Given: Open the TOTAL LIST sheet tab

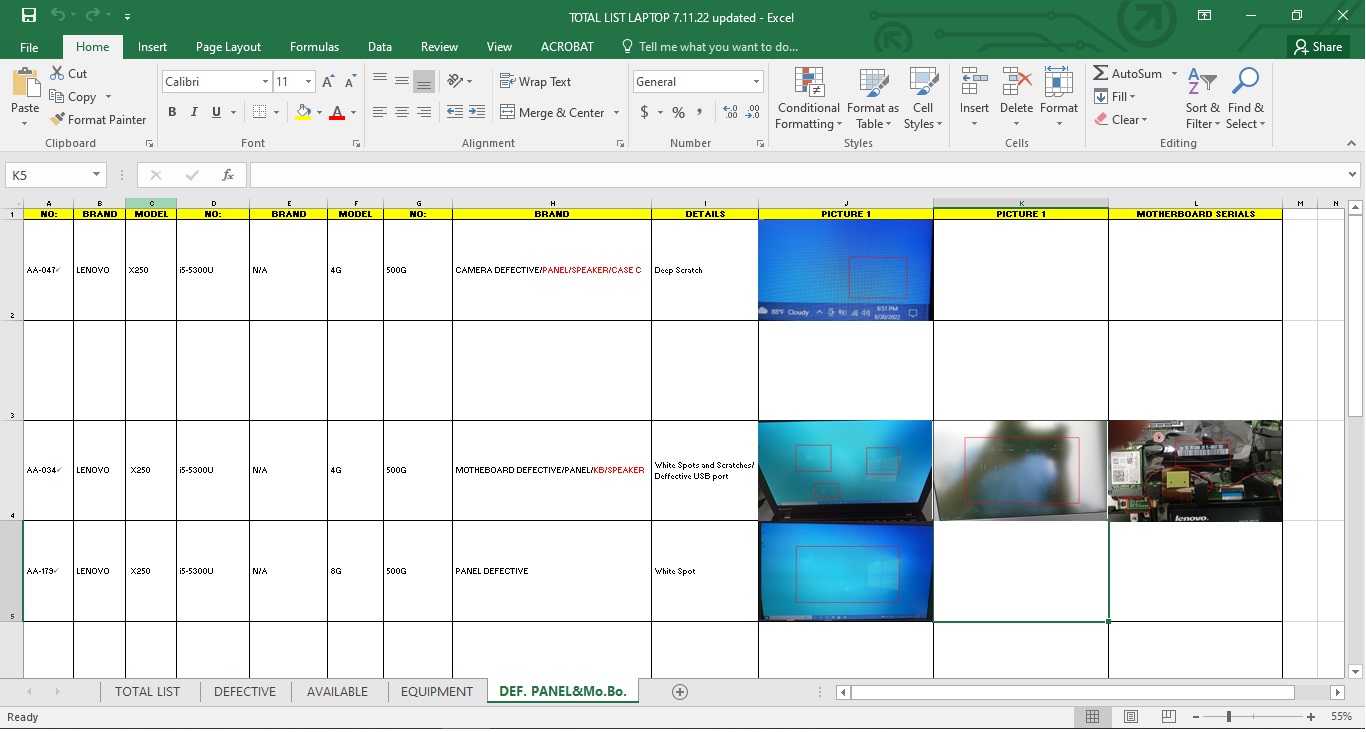Looking at the screenshot, I should (147, 692).
